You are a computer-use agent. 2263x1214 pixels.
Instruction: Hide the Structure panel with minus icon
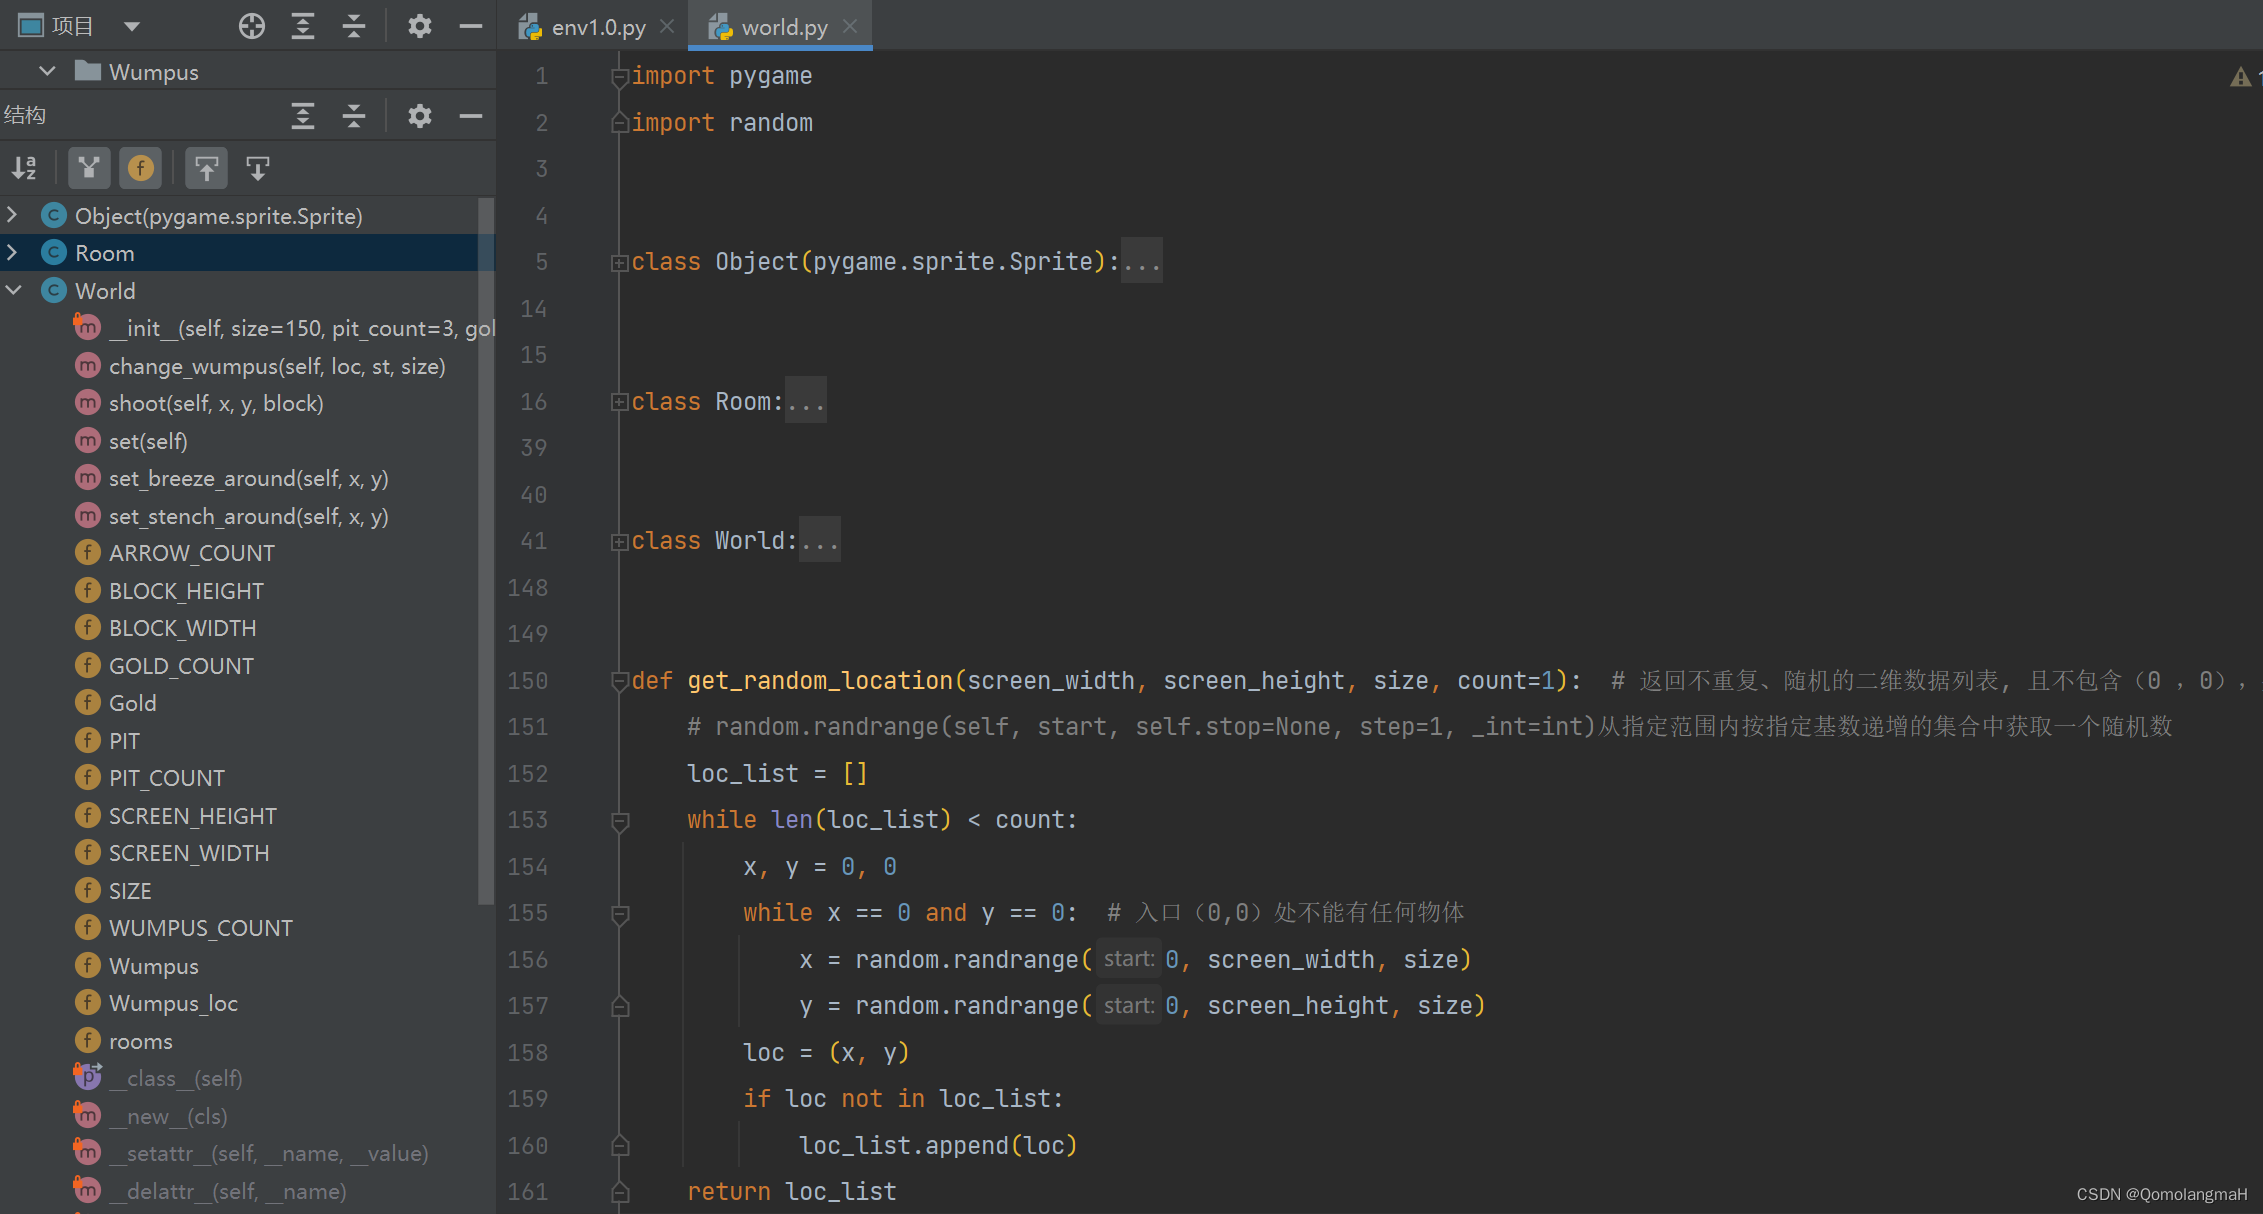470,116
